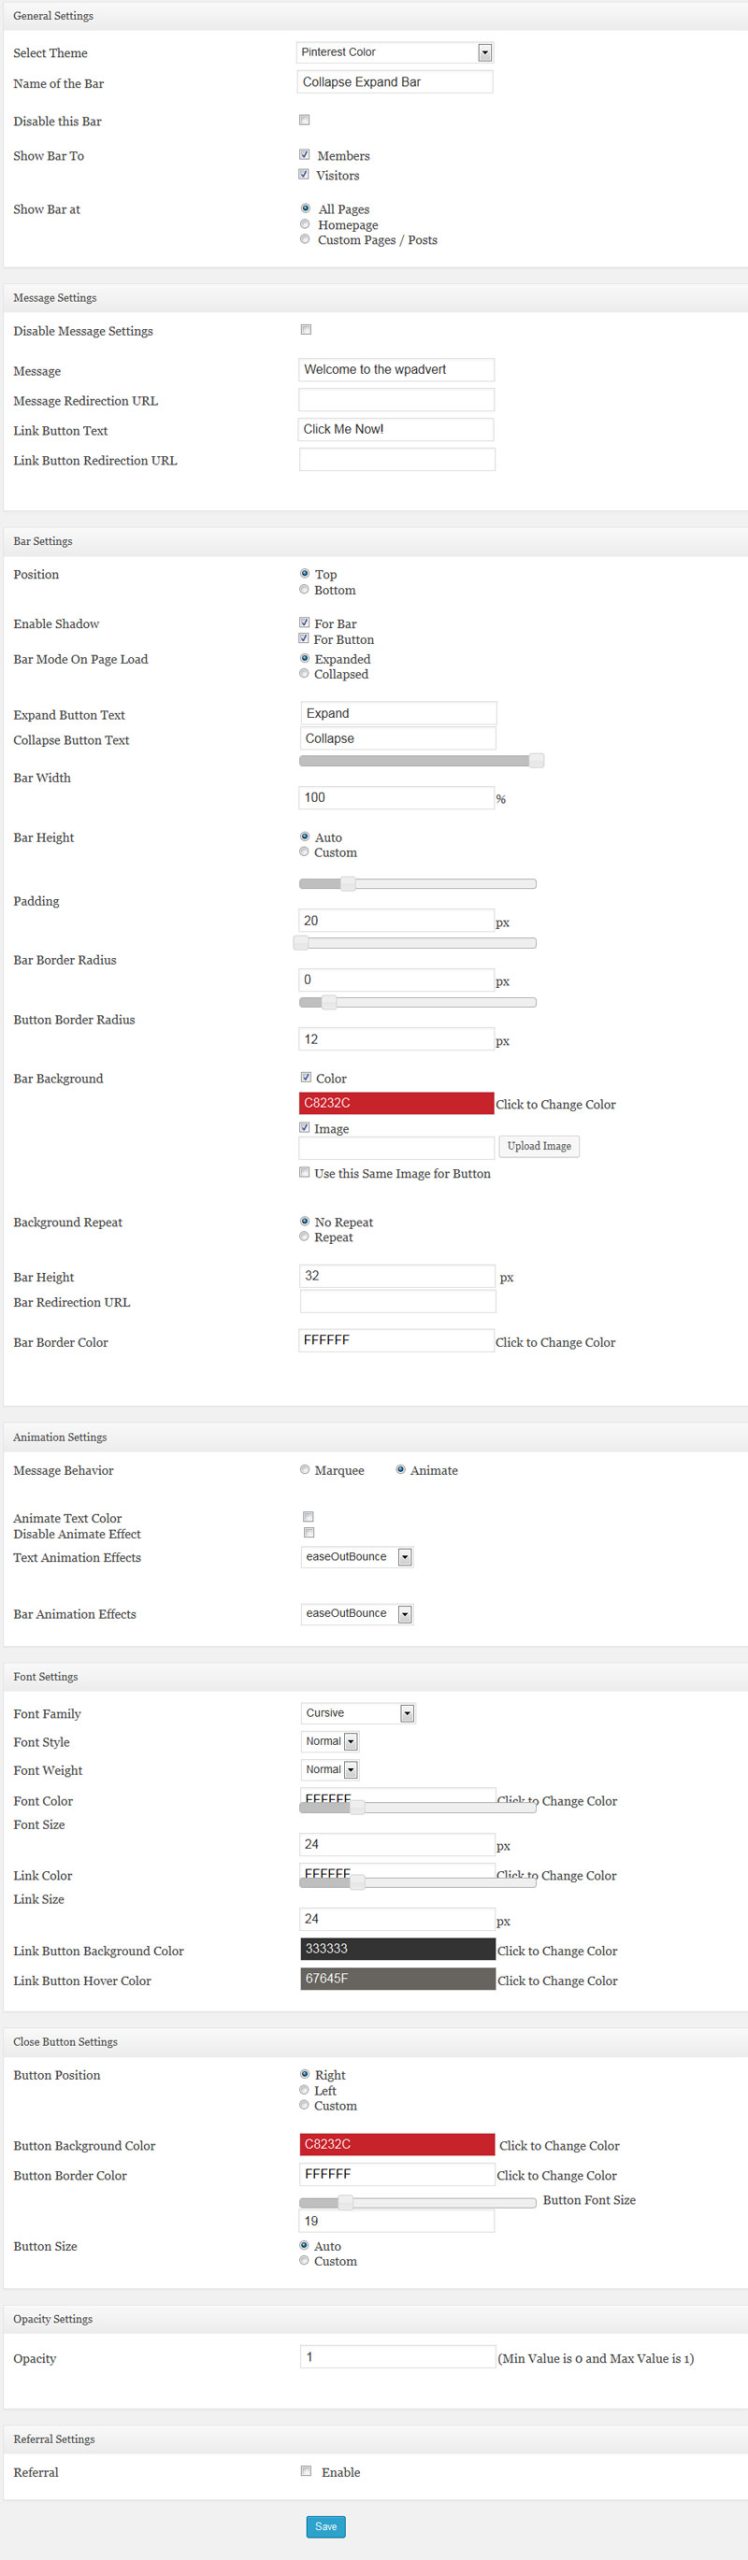The width and height of the screenshot is (748, 2560).
Task: Select the Homepage radio option
Action: tap(305, 225)
